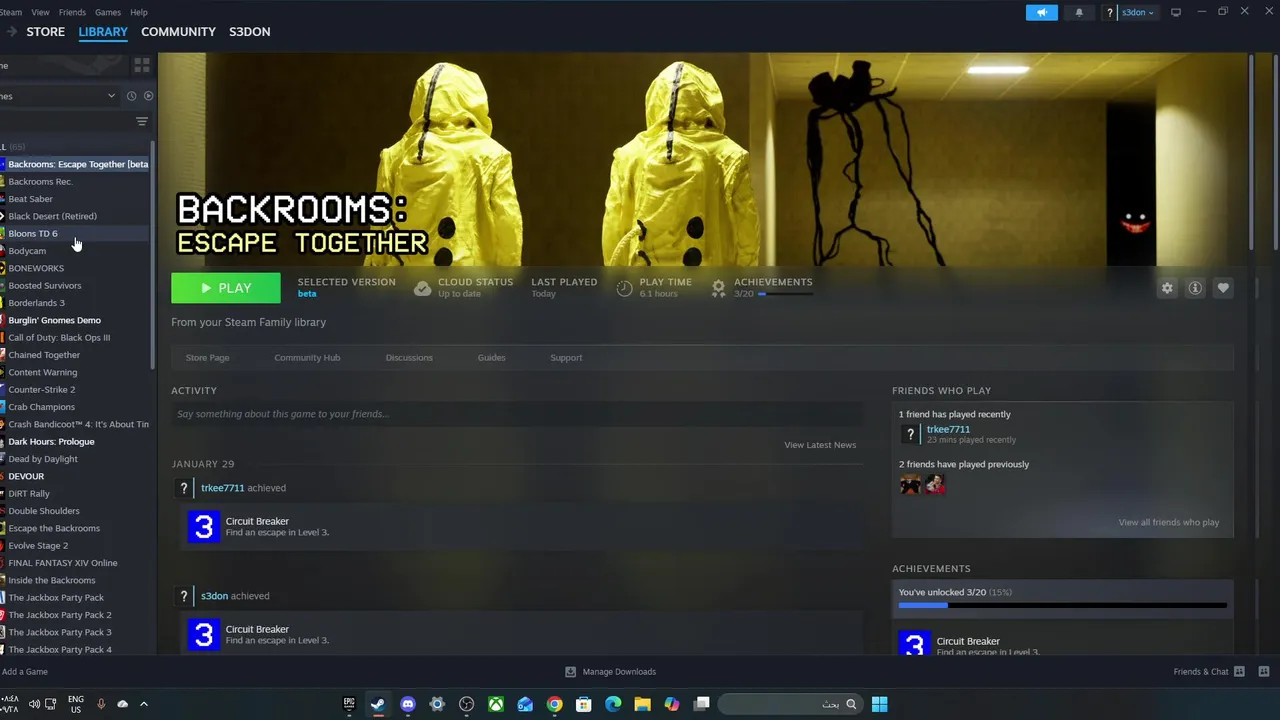
Task: Open the announcements megaphone icon
Action: click(1041, 12)
